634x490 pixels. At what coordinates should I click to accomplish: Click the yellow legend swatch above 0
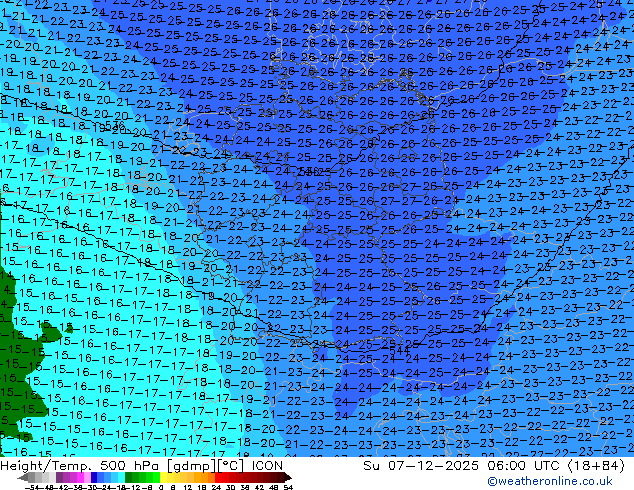click(x=163, y=477)
